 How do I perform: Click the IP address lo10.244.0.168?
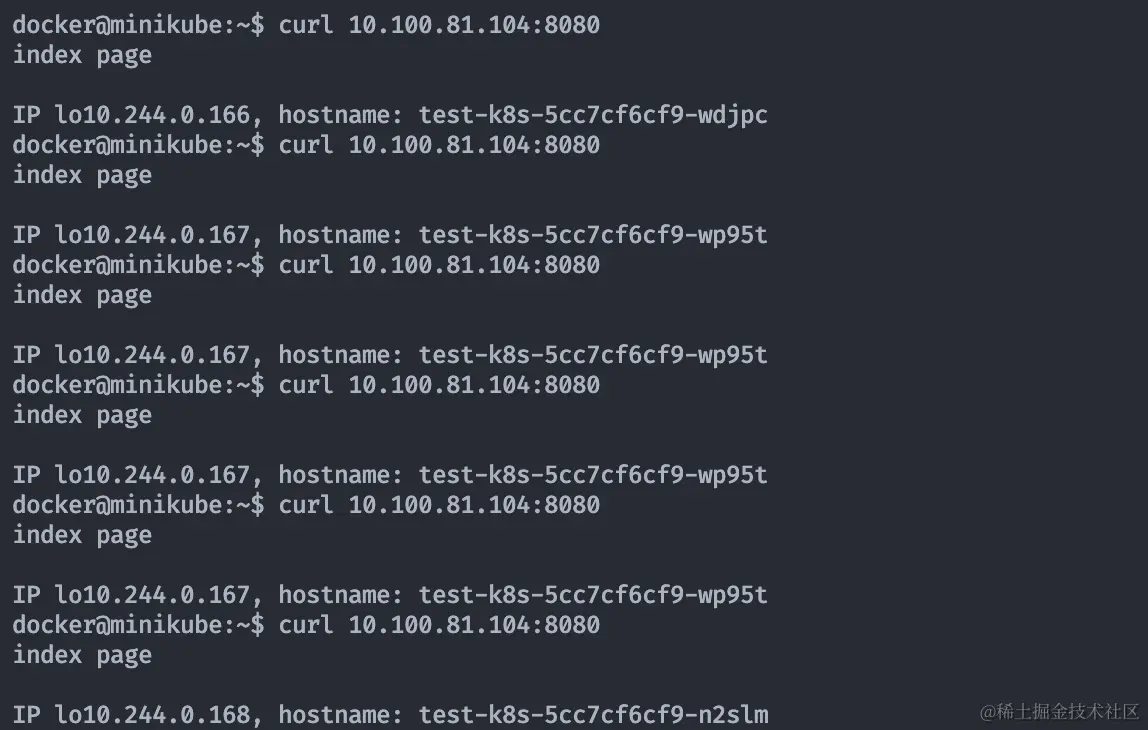tap(152, 715)
